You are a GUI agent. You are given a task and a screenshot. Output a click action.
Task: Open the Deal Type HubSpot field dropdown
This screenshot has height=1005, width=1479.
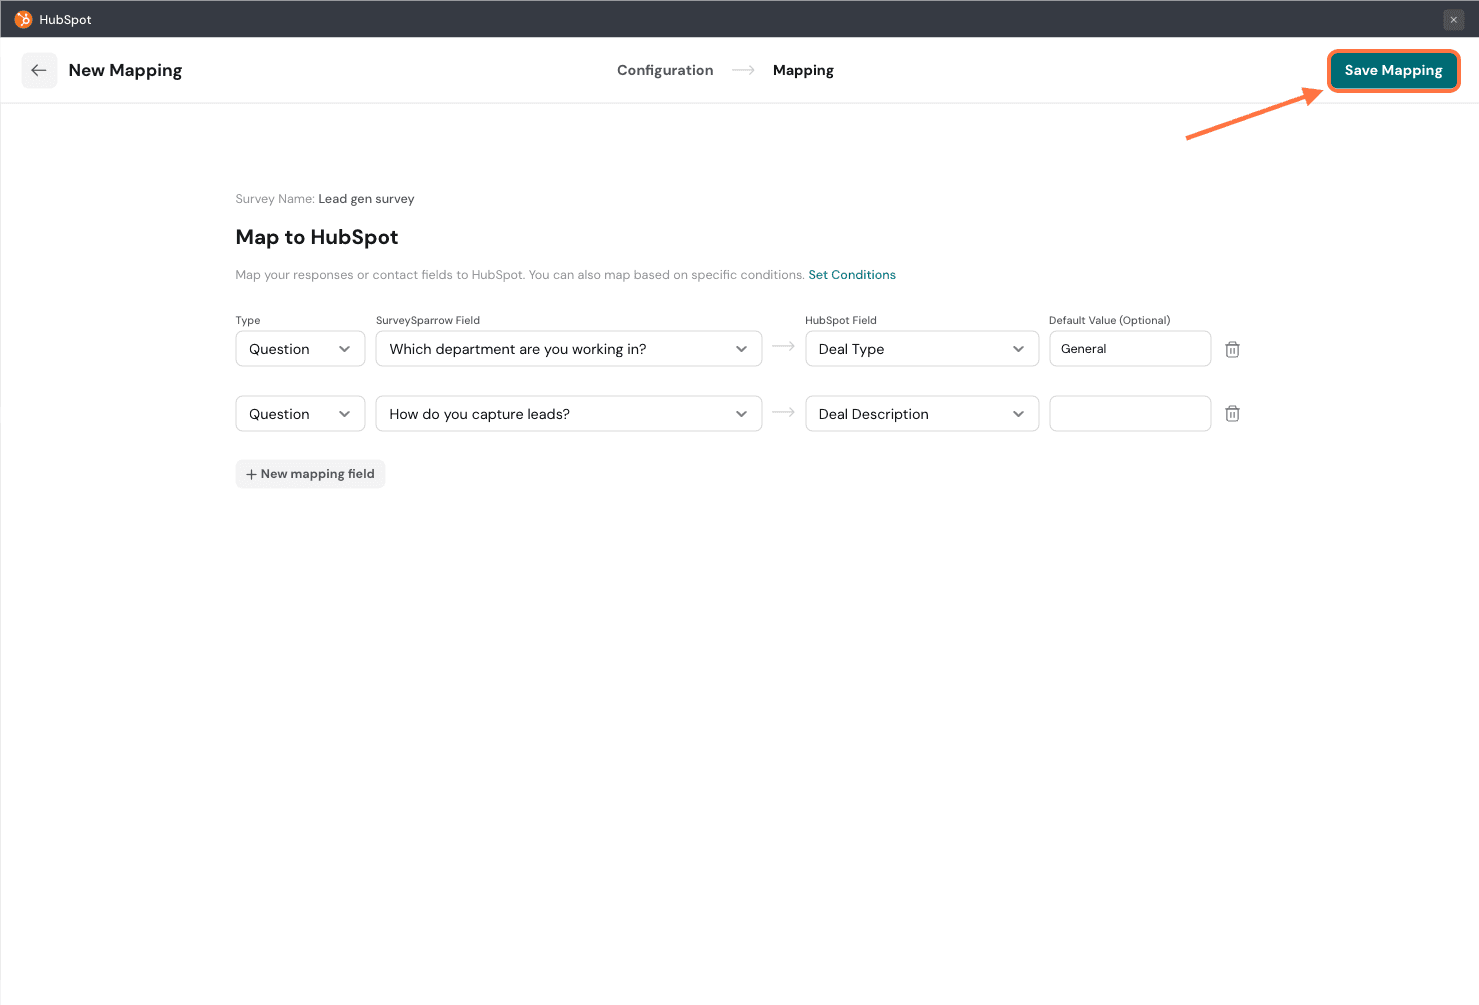921,349
